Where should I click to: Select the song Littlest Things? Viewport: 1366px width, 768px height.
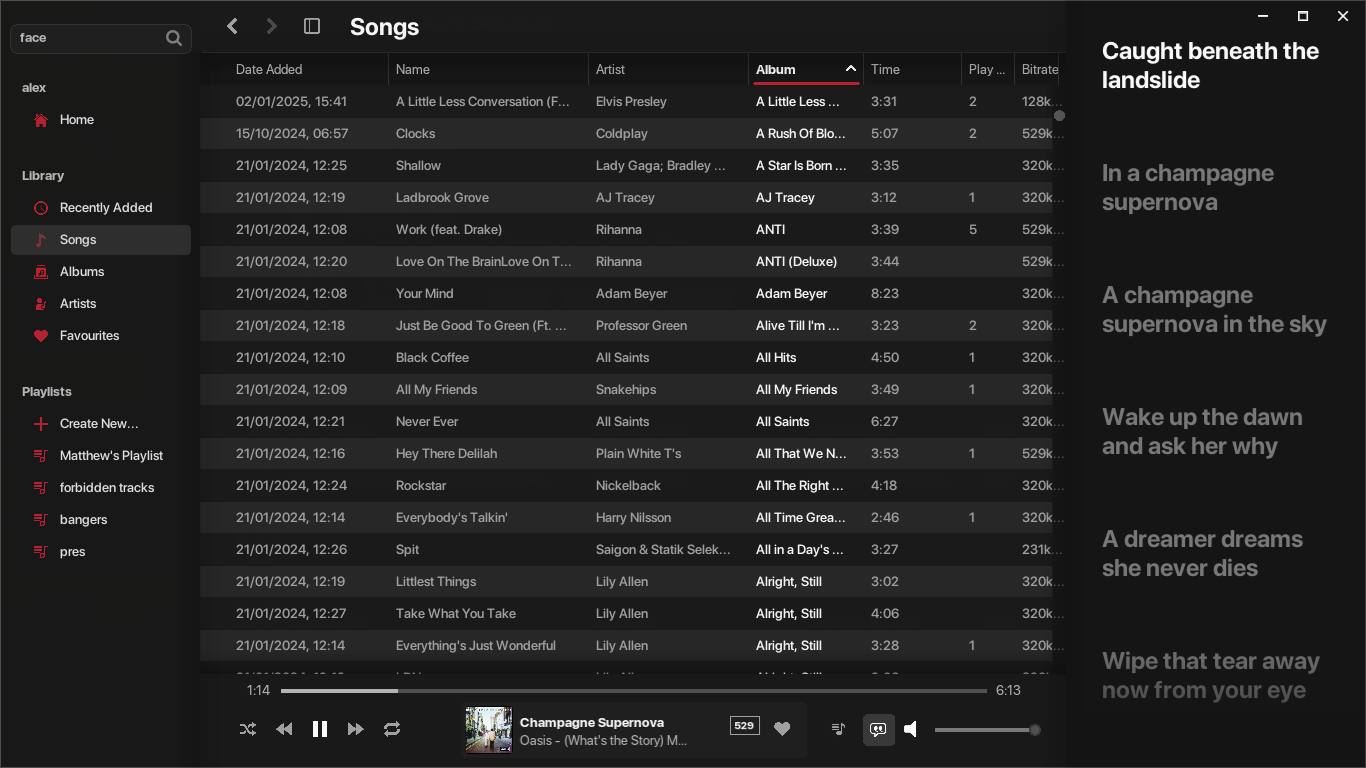[626, 582]
